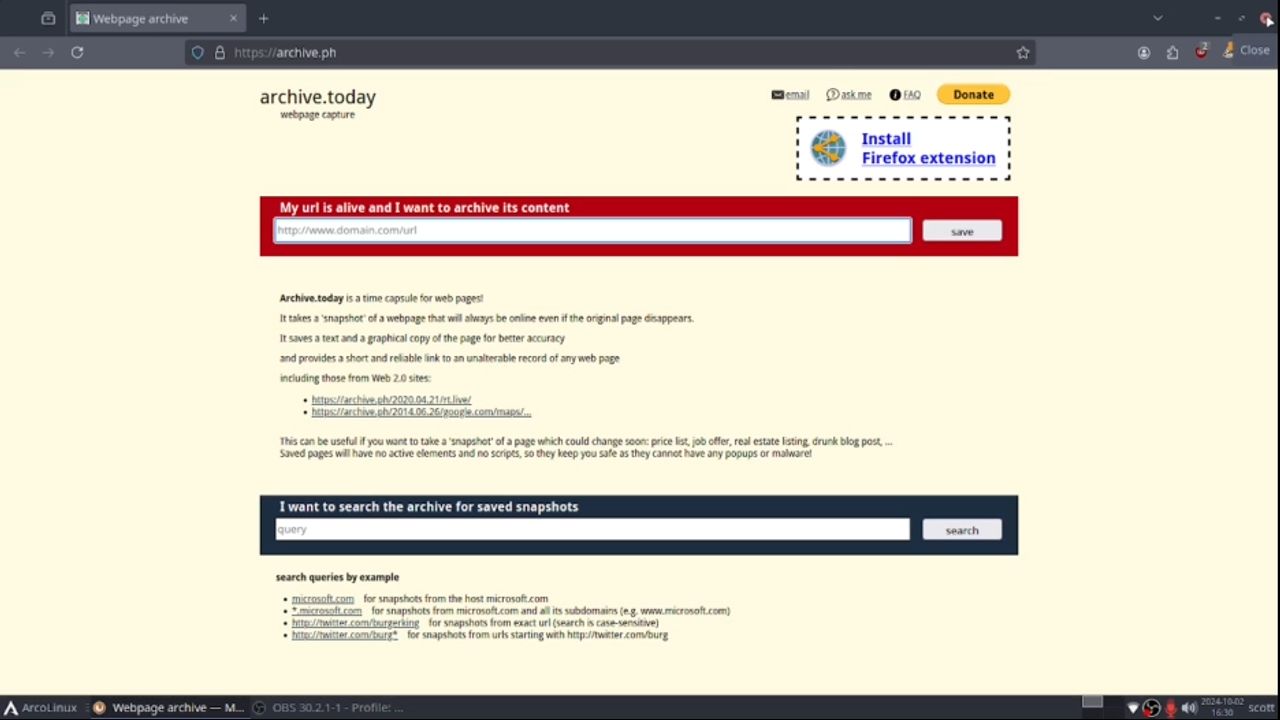1280x720 pixels.
Task: Expand the list all tabs chevron
Action: 1157,18
